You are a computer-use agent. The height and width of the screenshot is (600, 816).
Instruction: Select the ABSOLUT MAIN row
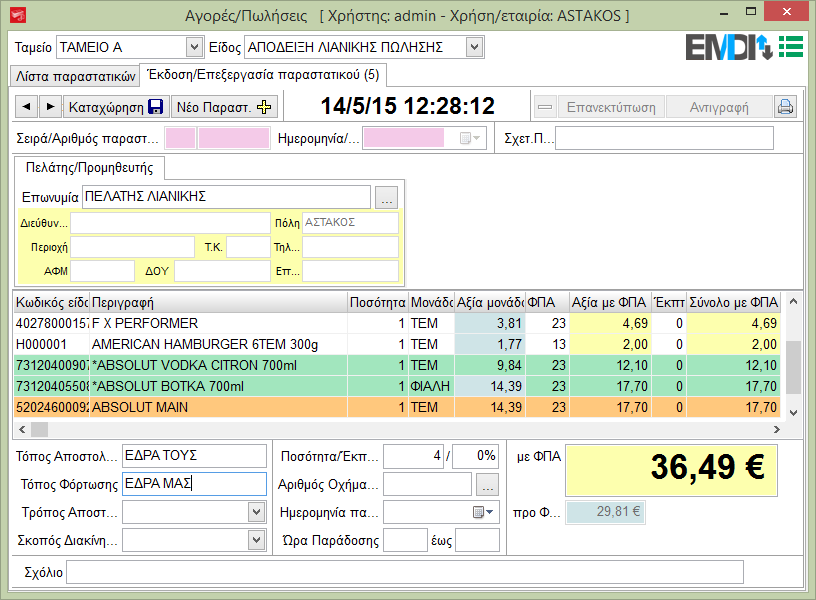pos(397,407)
